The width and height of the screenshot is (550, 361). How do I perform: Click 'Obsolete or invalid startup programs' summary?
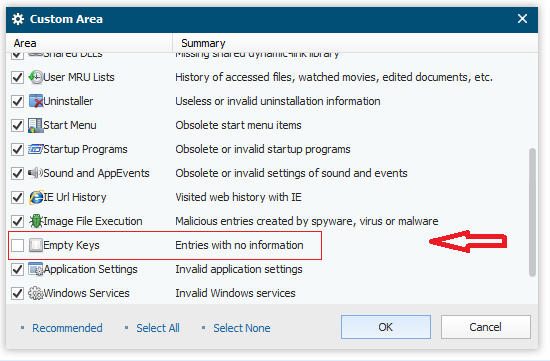[263, 149]
